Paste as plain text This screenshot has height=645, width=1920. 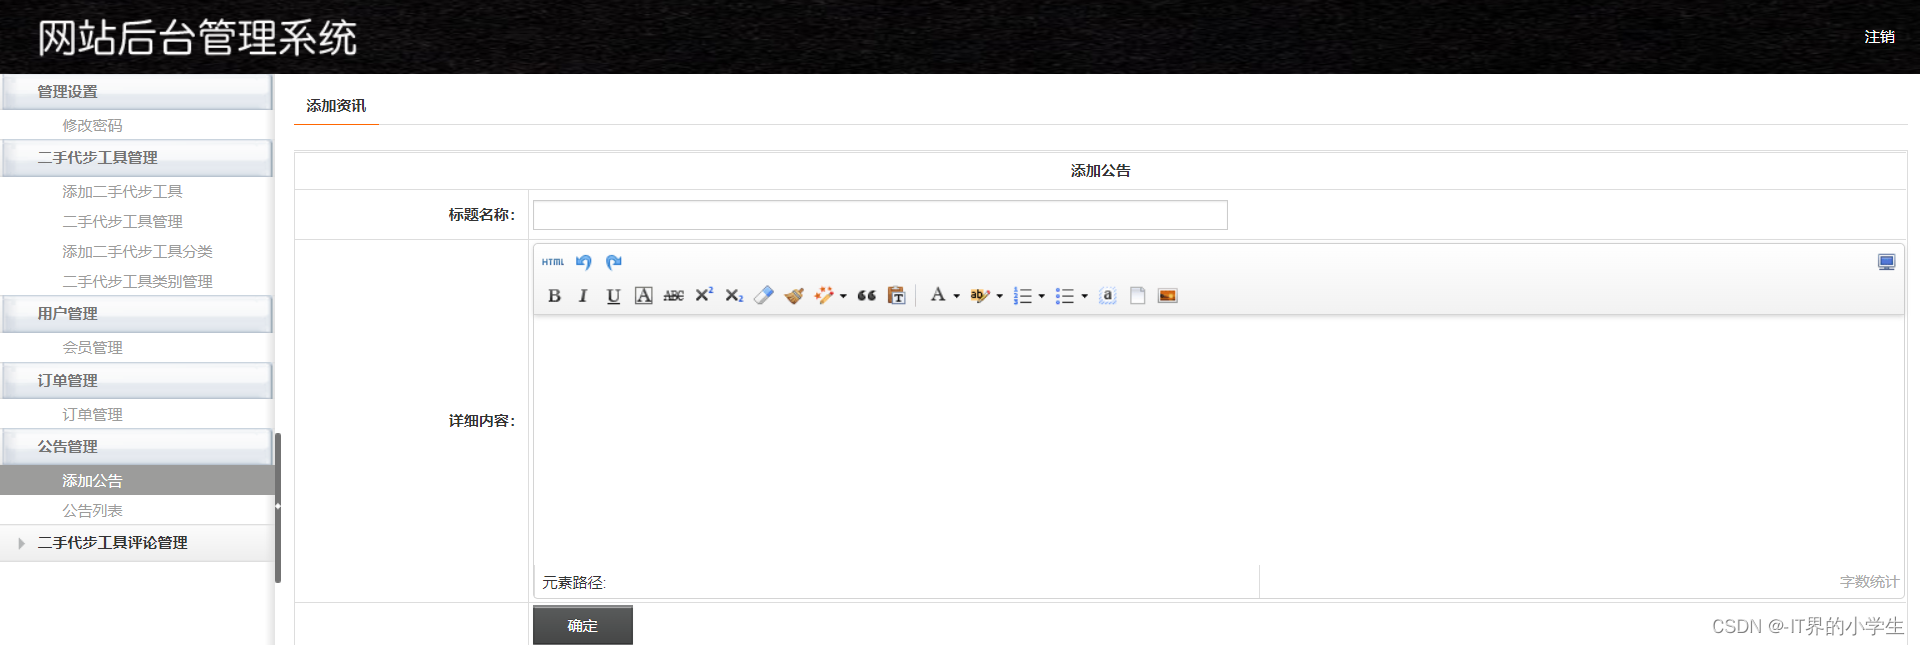click(897, 296)
